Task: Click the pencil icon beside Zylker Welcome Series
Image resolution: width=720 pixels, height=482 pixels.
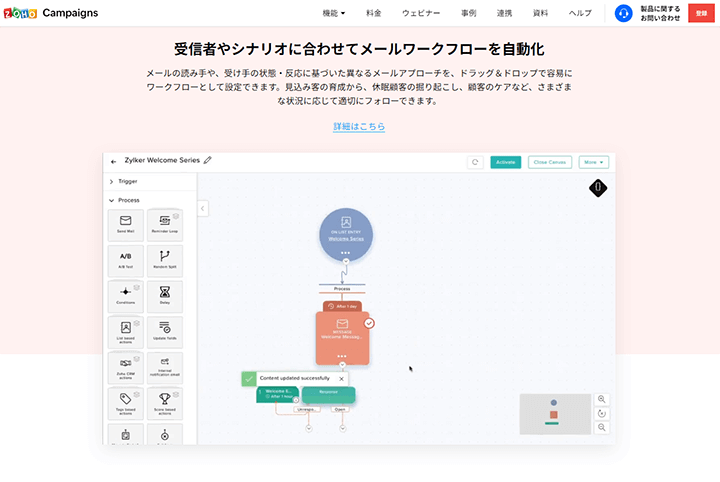Action: point(208,160)
